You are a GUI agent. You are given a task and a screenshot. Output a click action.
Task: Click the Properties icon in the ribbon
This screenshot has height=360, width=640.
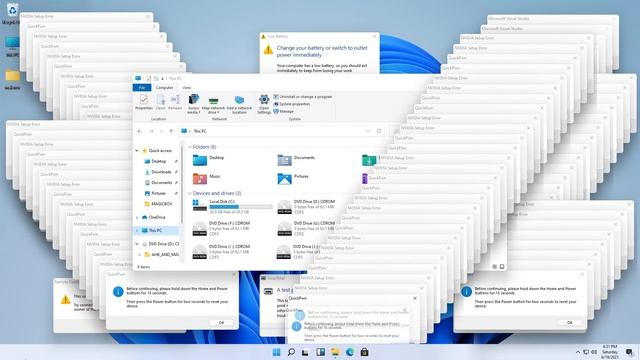(x=144, y=99)
